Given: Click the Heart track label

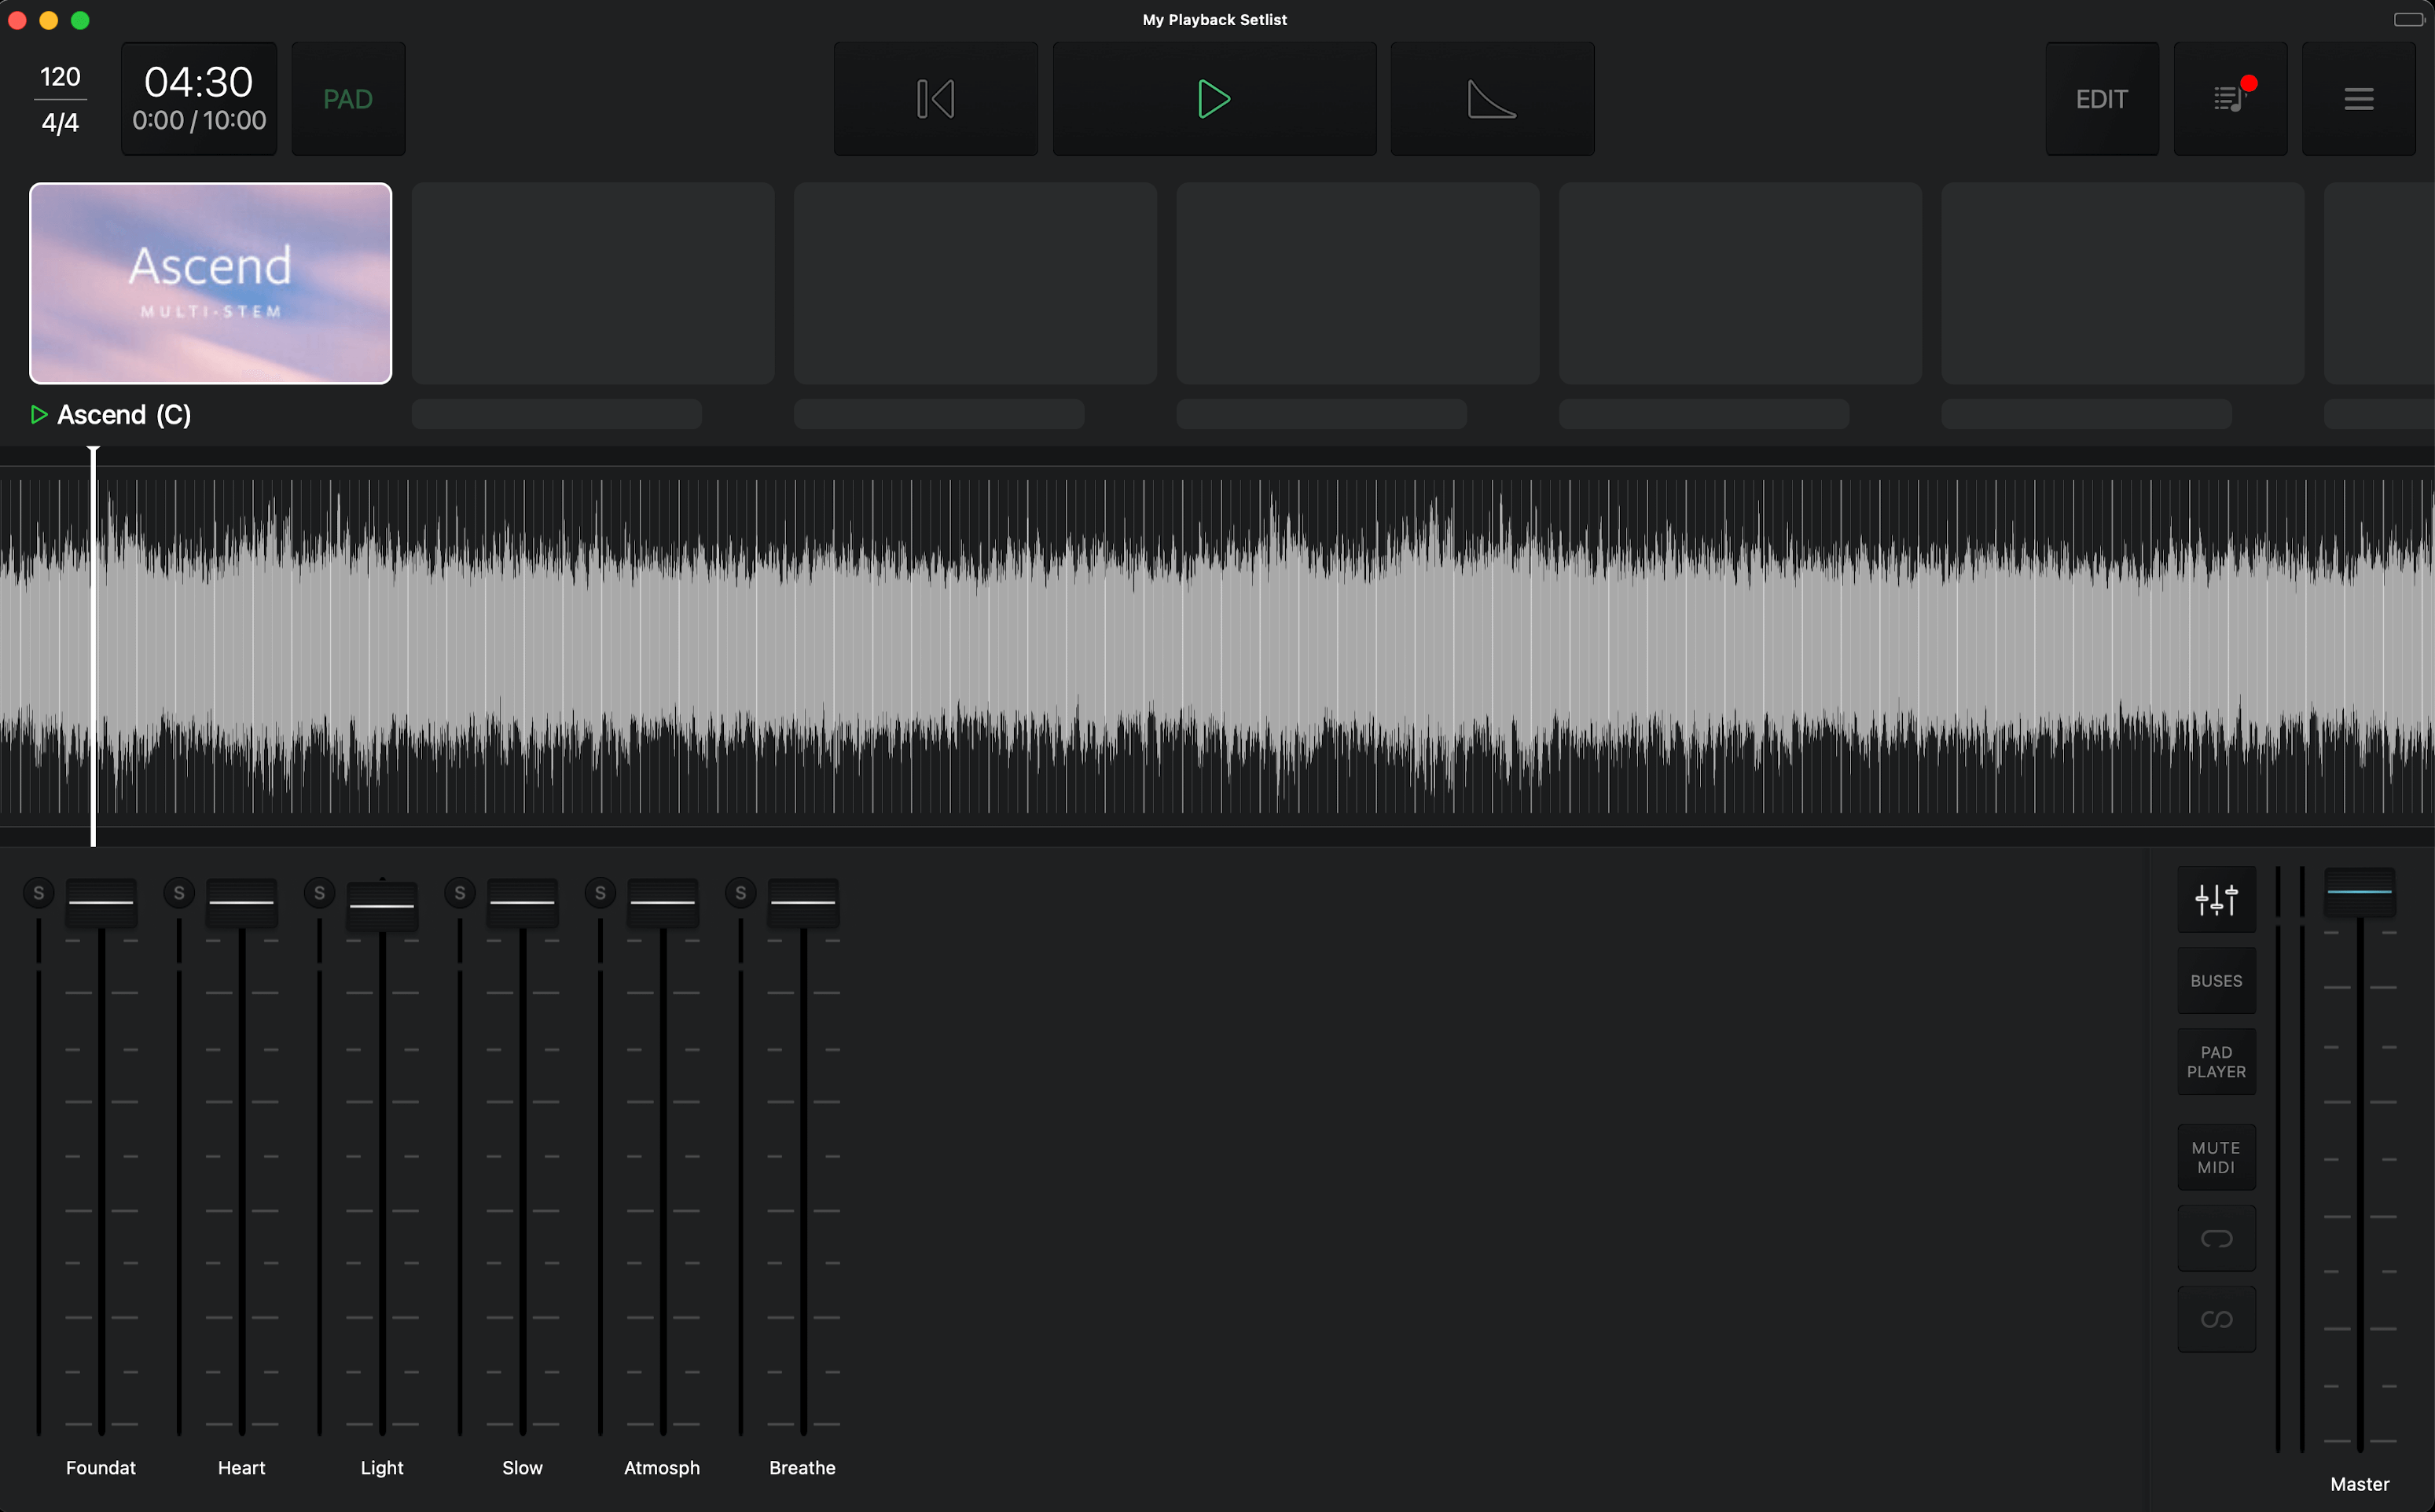Looking at the screenshot, I should 242,1468.
